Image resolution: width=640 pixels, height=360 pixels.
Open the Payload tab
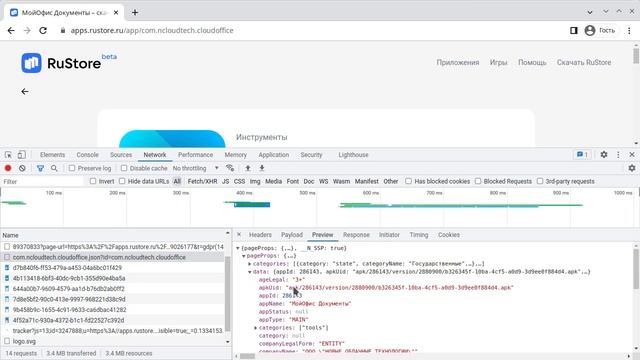point(292,235)
